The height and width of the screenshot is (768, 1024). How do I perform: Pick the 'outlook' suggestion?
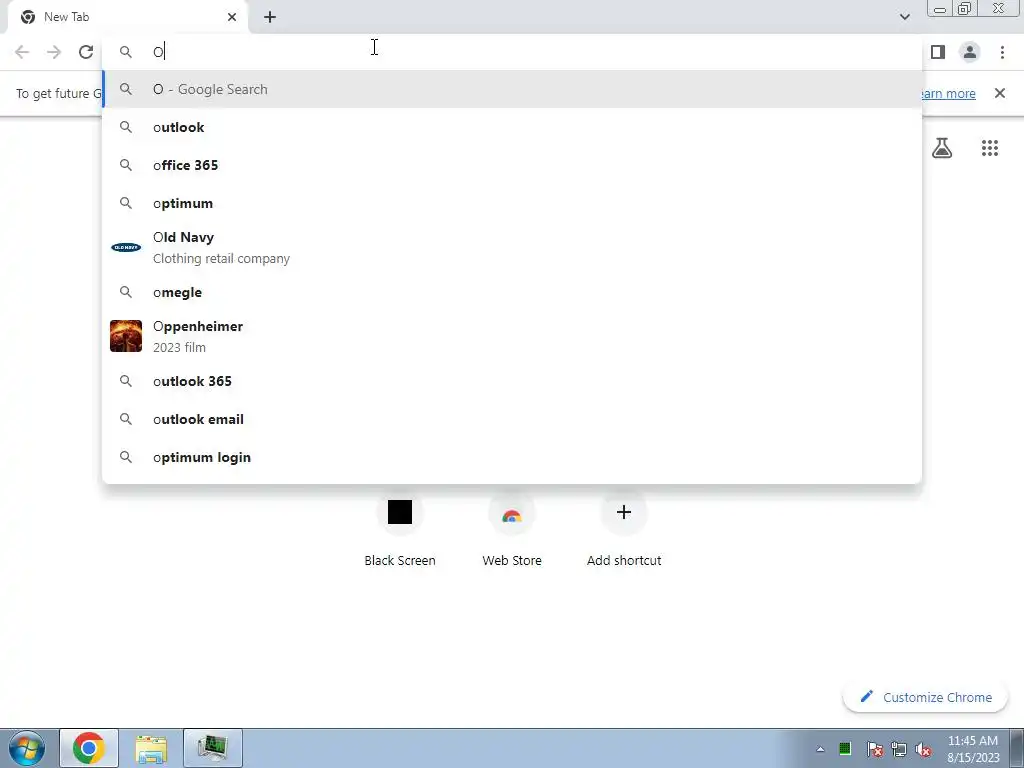click(512, 127)
